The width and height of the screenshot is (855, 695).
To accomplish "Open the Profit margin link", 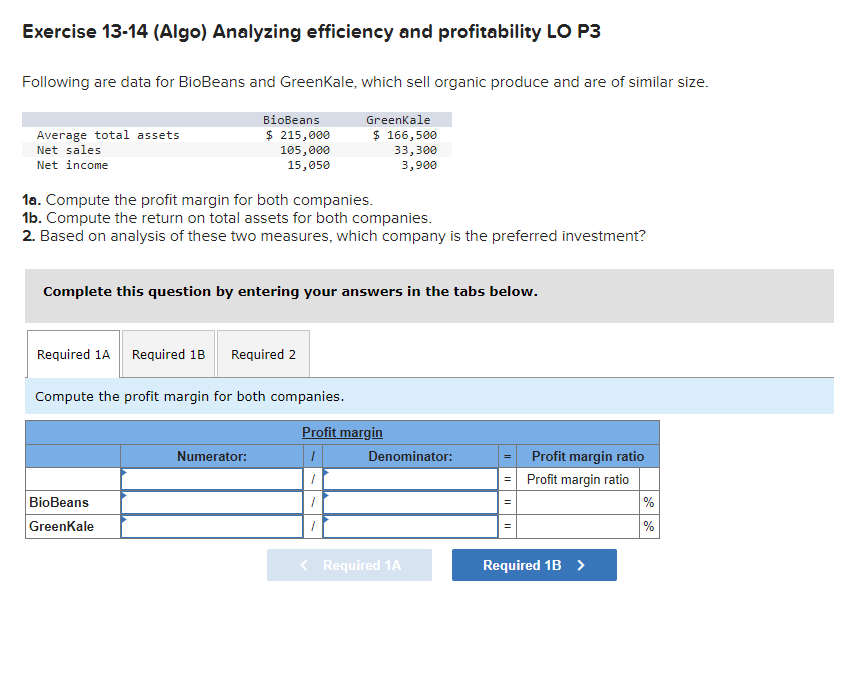I will 341,432.
